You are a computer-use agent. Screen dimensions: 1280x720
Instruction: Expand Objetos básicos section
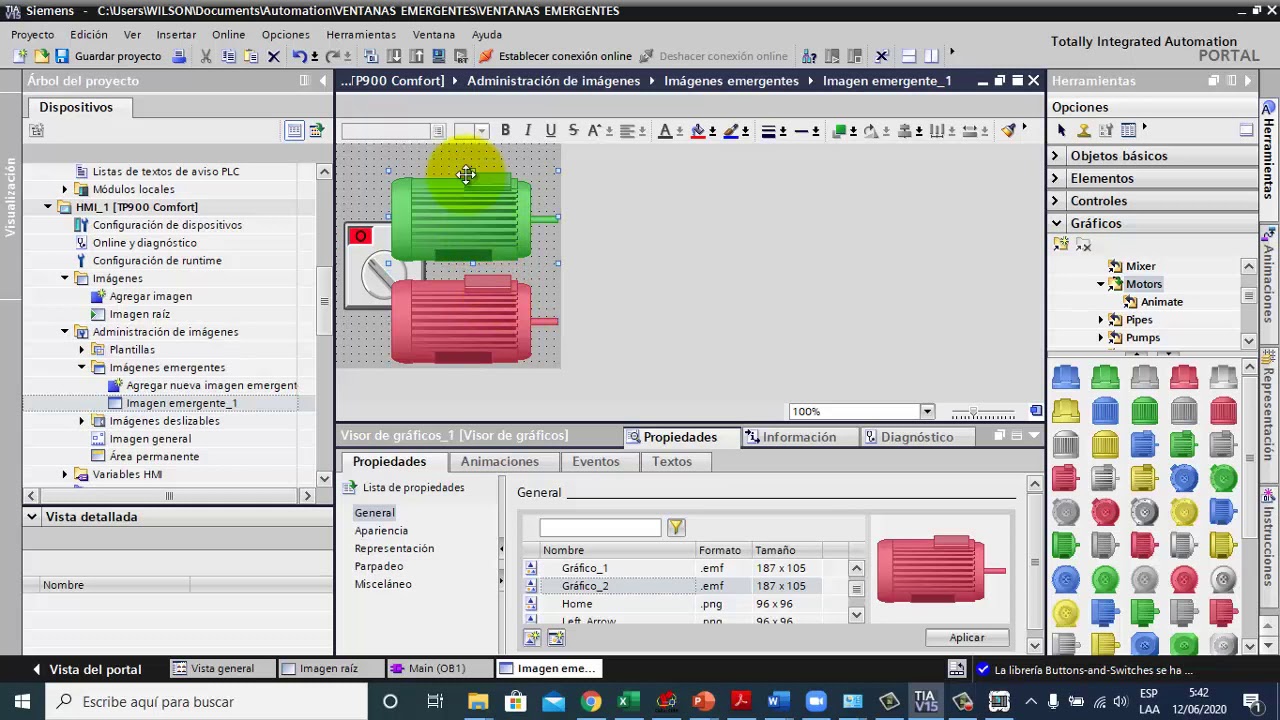[1055, 155]
